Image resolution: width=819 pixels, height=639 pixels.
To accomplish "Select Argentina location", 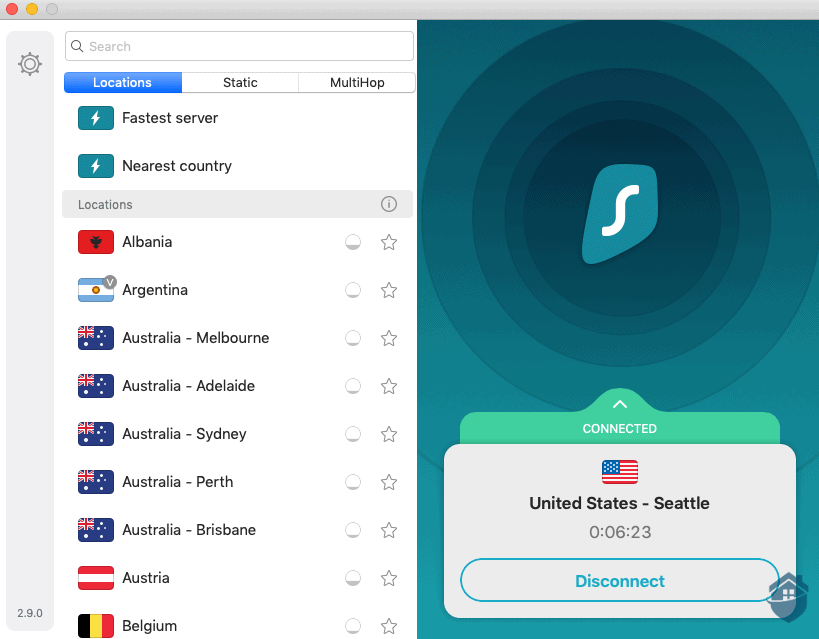I will tap(238, 290).
